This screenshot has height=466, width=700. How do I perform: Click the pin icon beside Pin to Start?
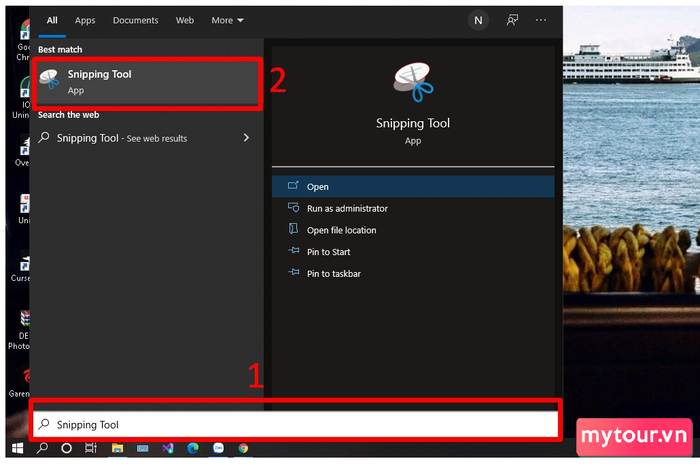click(x=294, y=250)
